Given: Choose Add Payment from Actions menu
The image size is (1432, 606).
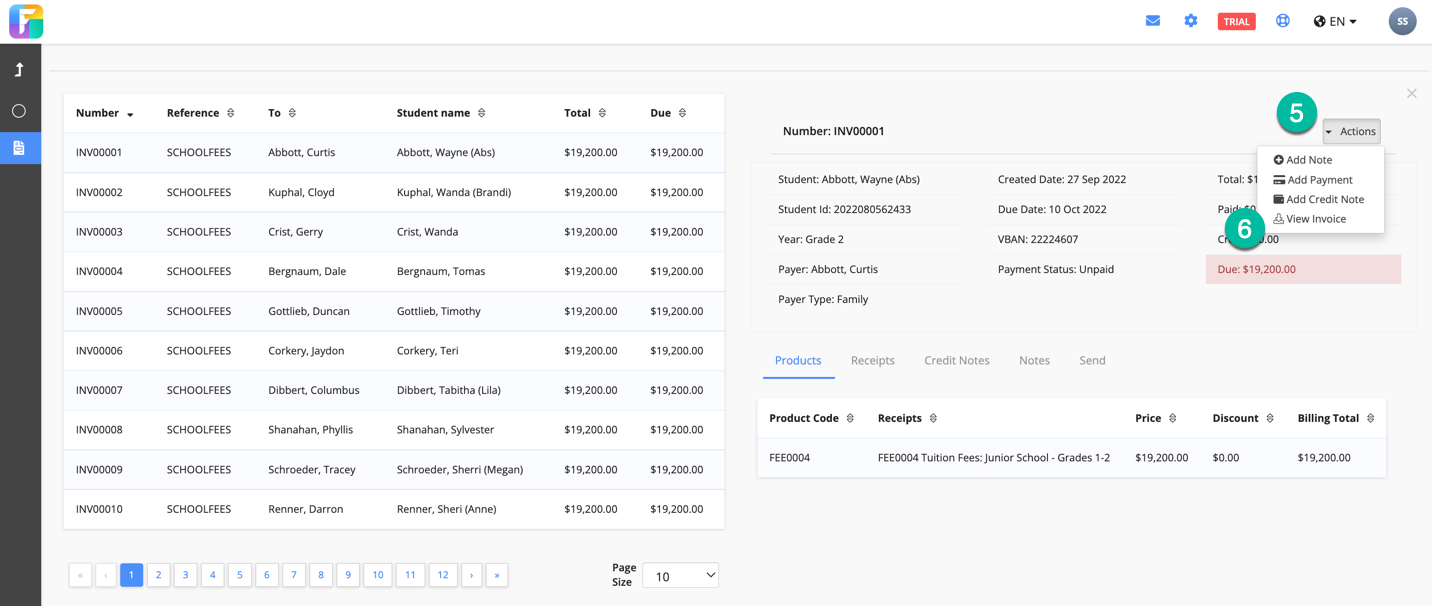Looking at the screenshot, I should click(x=1319, y=180).
